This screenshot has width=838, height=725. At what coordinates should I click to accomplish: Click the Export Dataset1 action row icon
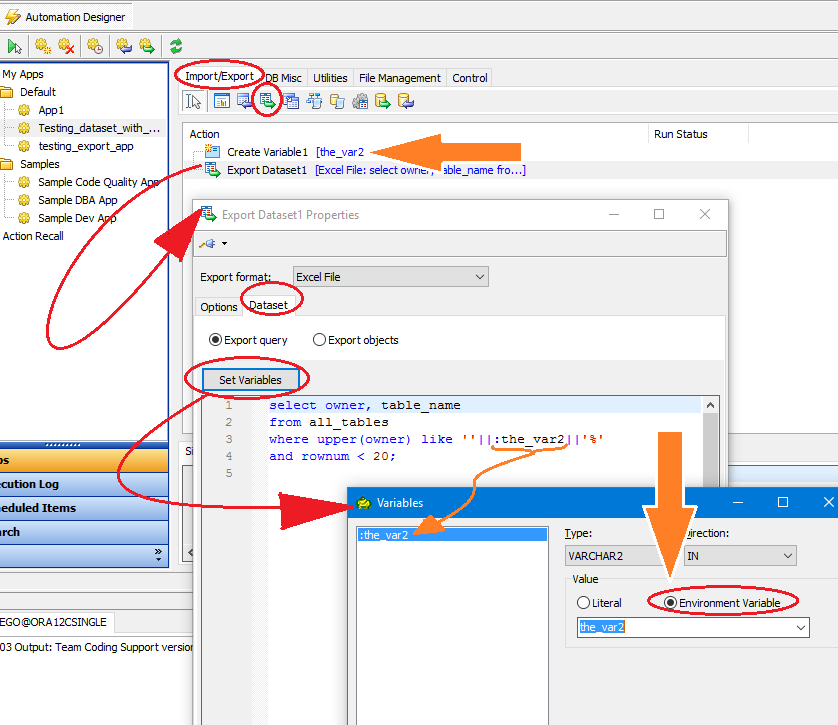212,170
